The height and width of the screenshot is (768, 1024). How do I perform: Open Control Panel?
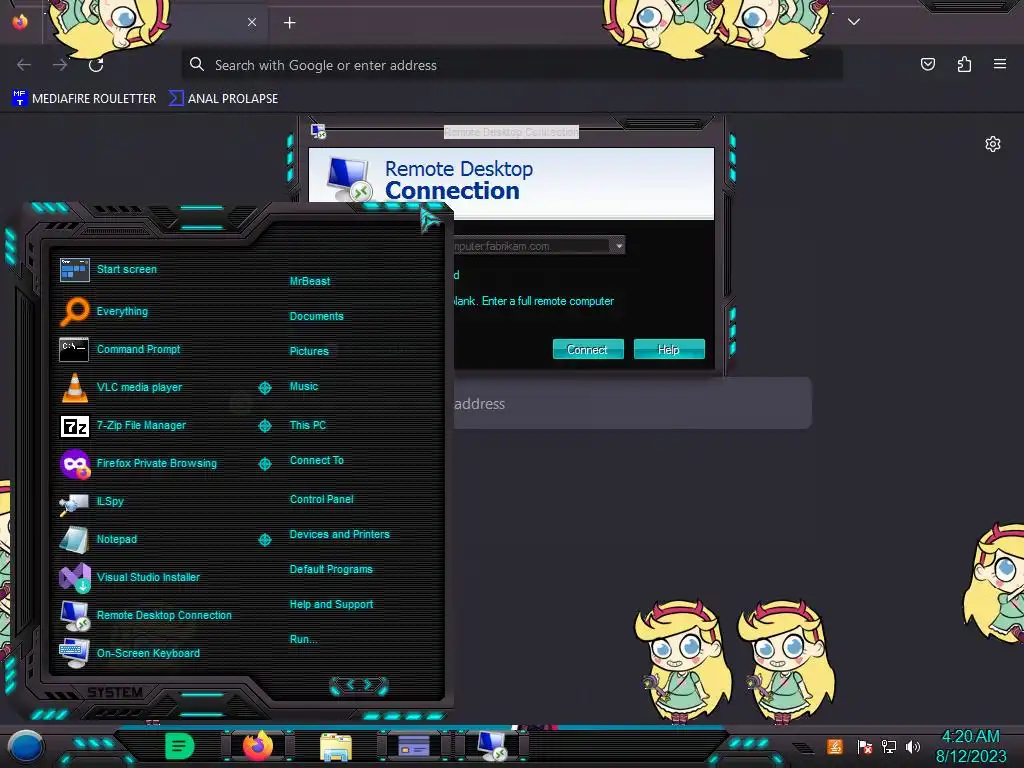pos(321,499)
